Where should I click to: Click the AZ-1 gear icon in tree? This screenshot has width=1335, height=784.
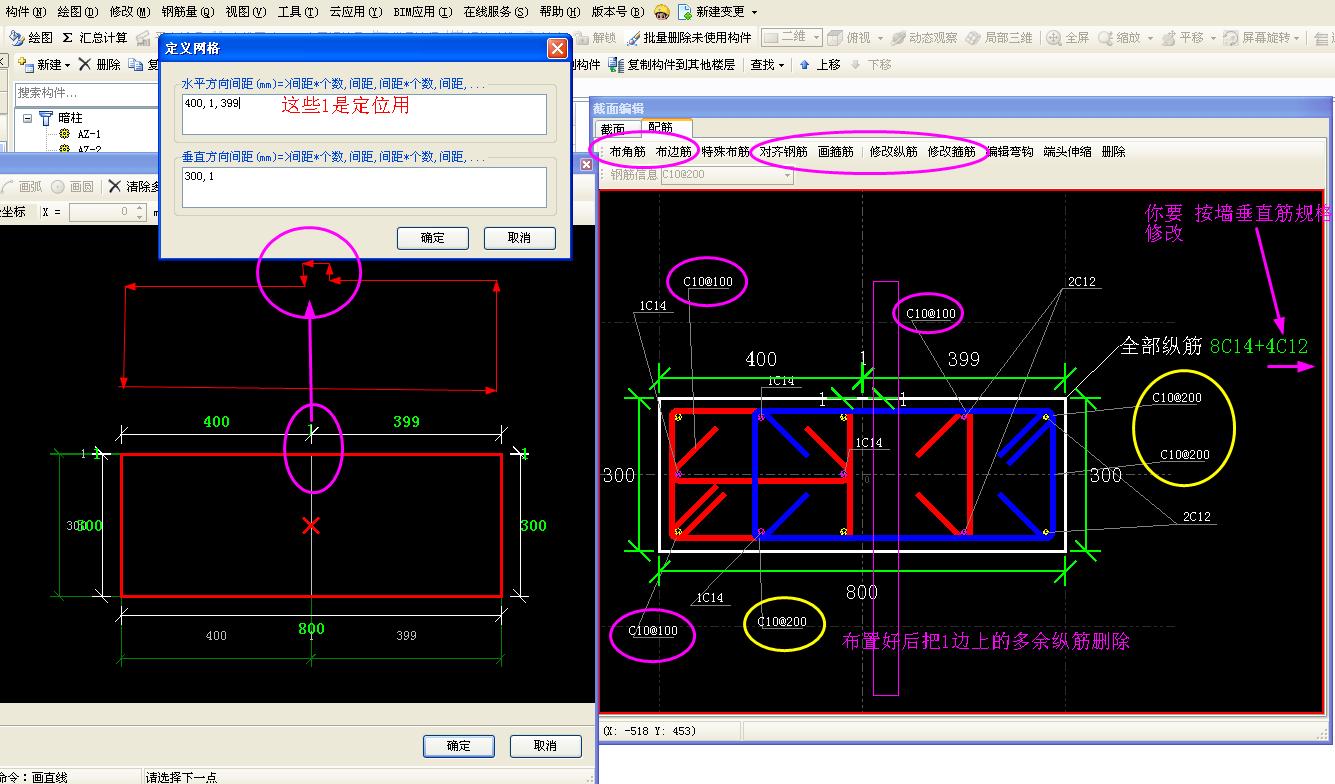(65, 134)
